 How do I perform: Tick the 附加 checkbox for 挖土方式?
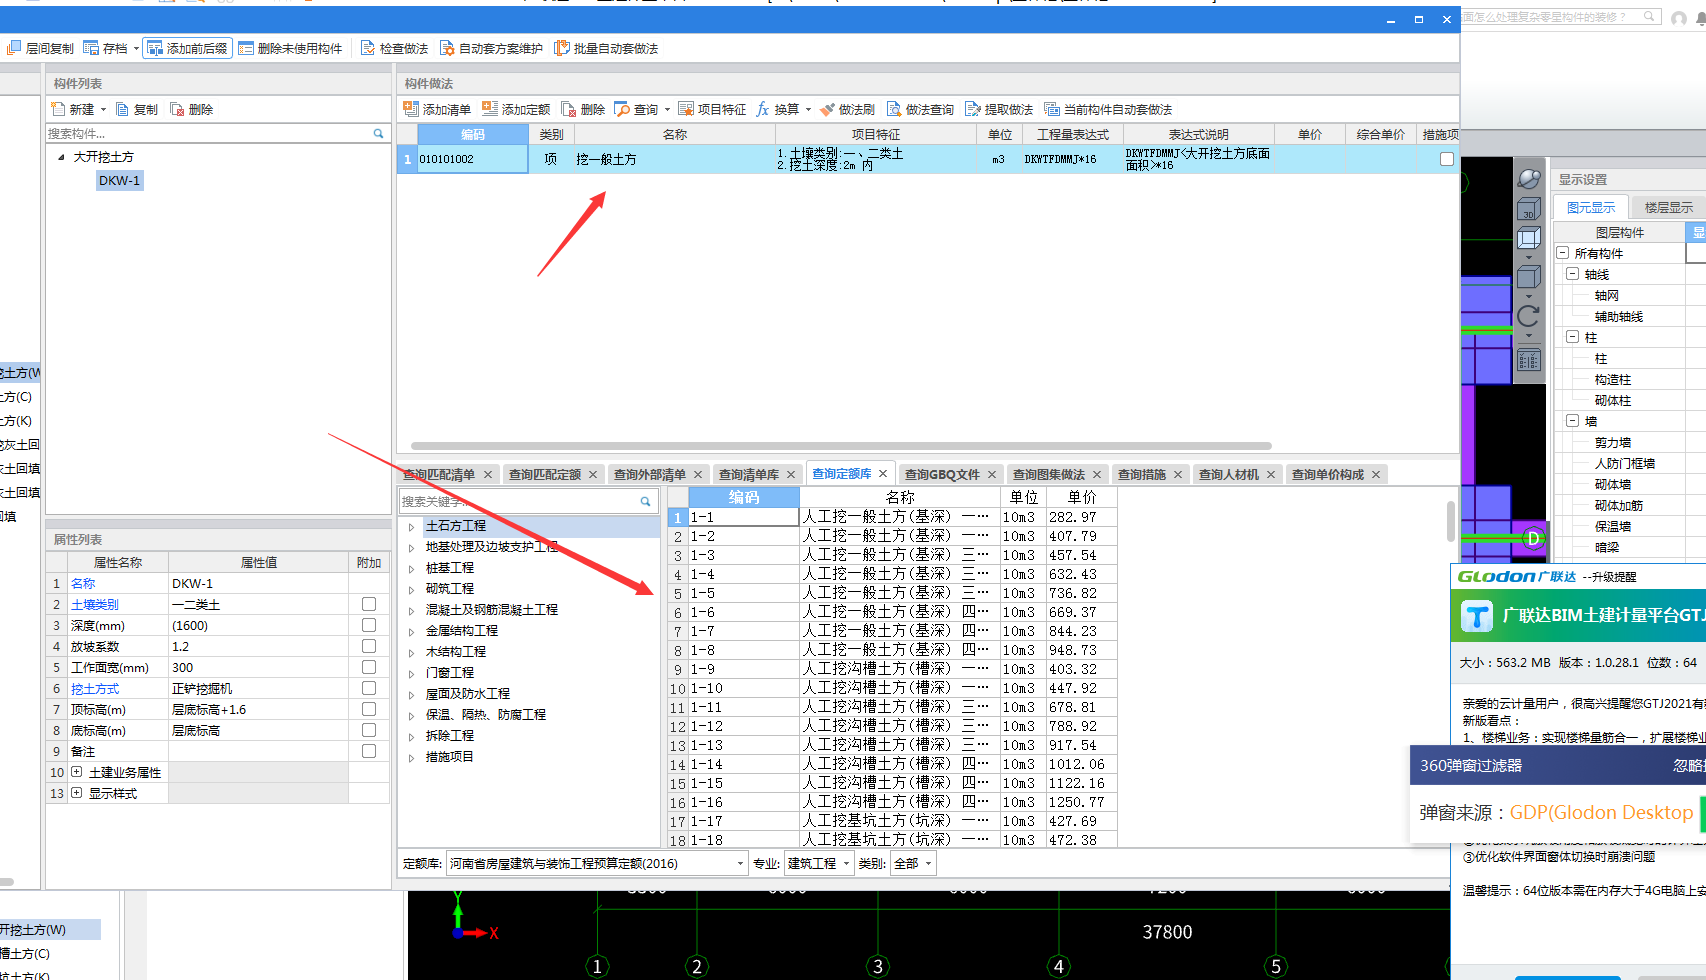tap(369, 688)
